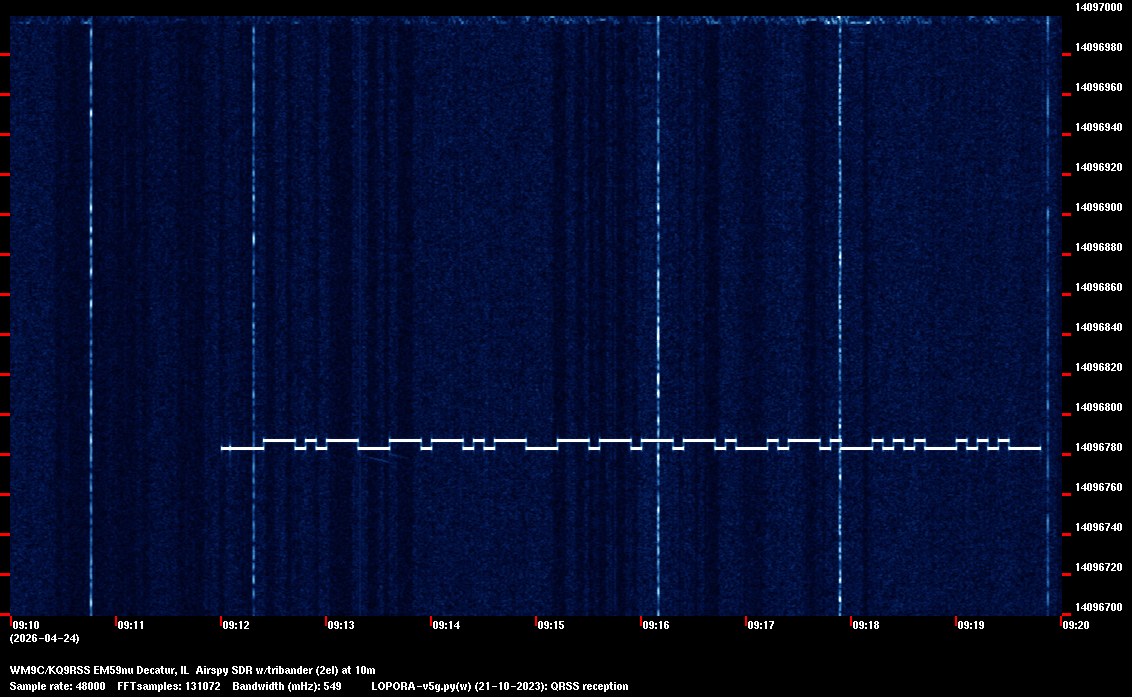This screenshot has height=697, width=1132.
Task: Select the 14096800 frequency label
Action: [x=1098, y=407]
